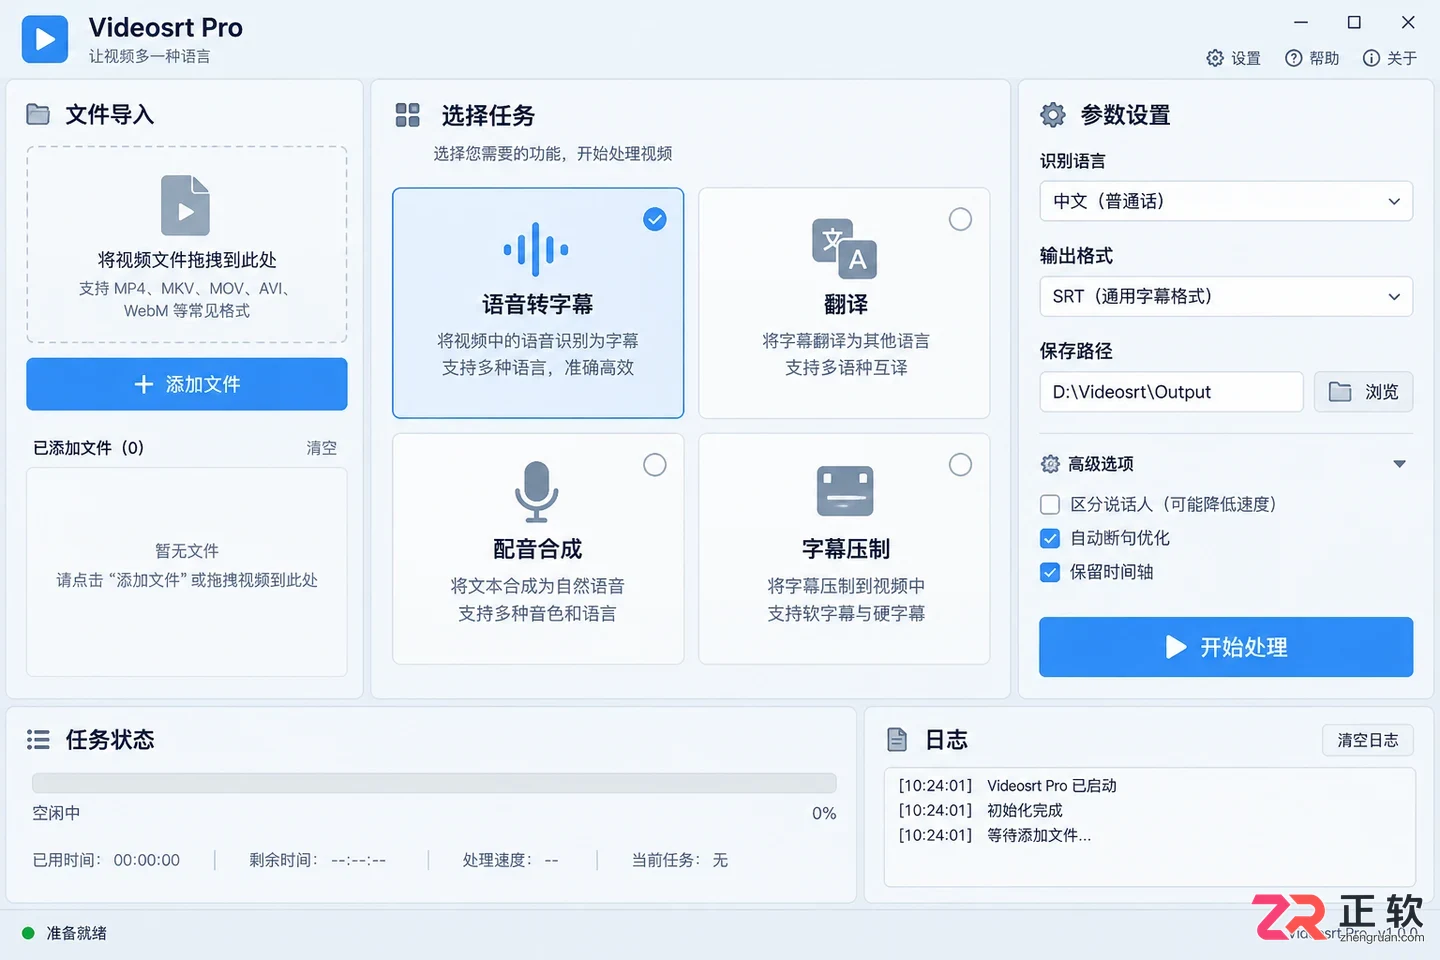1440x960 pixels.
Task: Click the 浏览 browse button
Action: click(x=1363, y=392)
